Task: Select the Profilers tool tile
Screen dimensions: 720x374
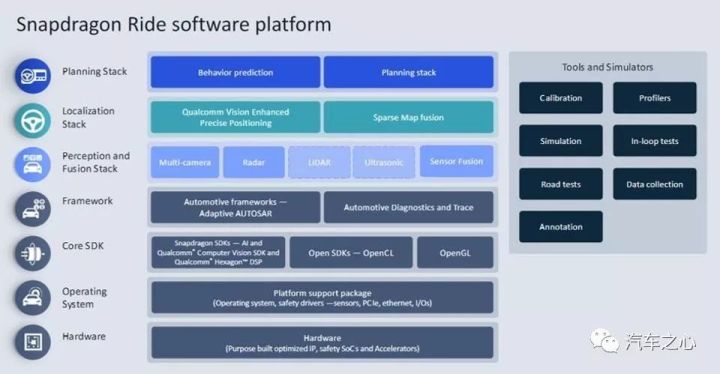Action: (x=654, y=98)
